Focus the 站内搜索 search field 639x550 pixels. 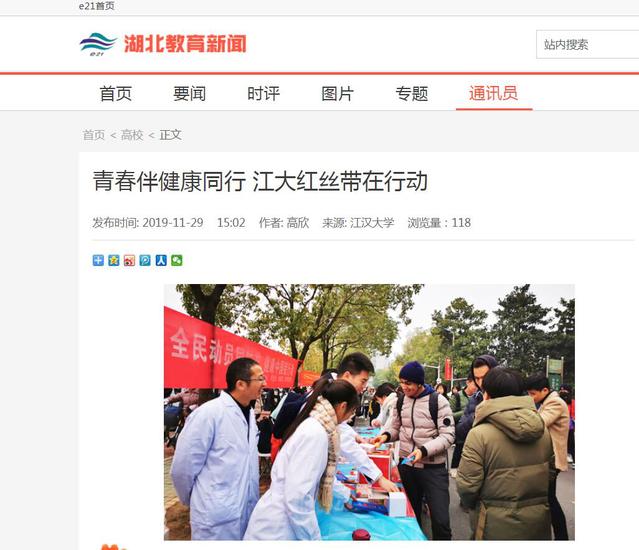click(588, 44)
